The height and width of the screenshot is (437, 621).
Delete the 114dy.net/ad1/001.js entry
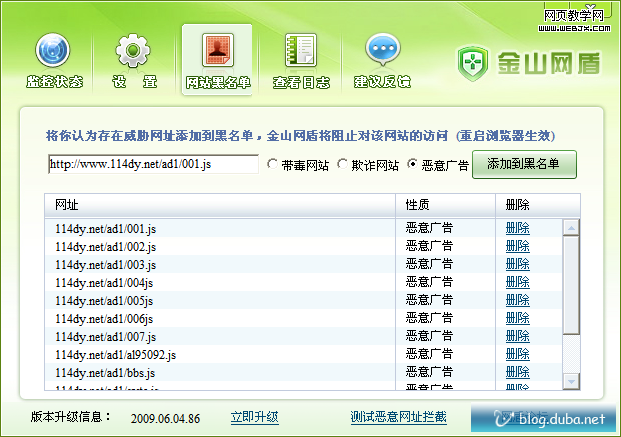(517, 228)
